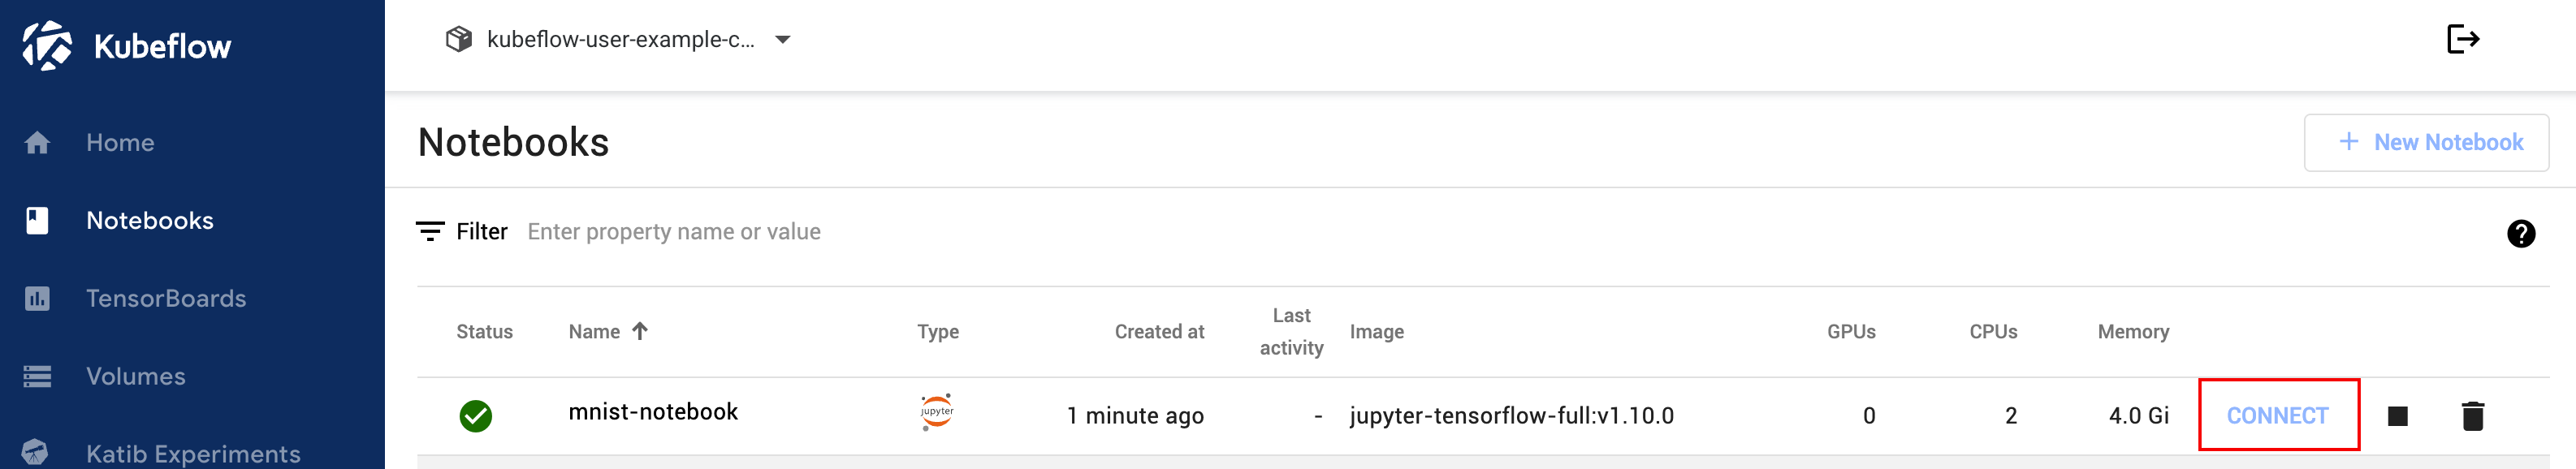Open the help question mark icon

[x=2521, y=233]
